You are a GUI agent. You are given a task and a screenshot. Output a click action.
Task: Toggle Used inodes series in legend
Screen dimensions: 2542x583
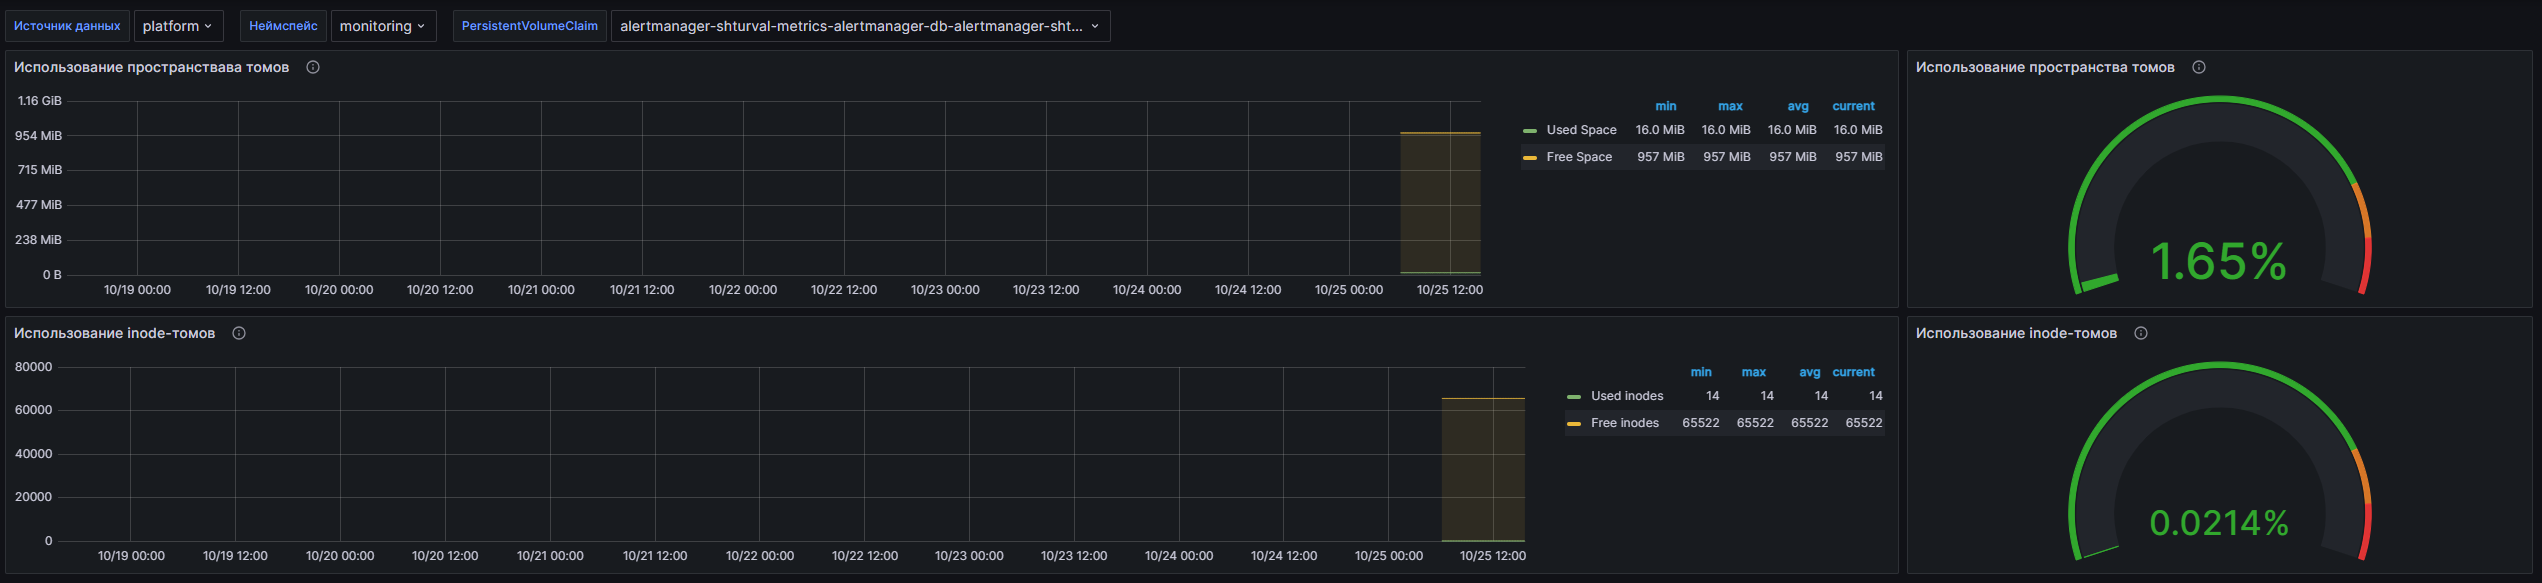(x=1627, y=396)
